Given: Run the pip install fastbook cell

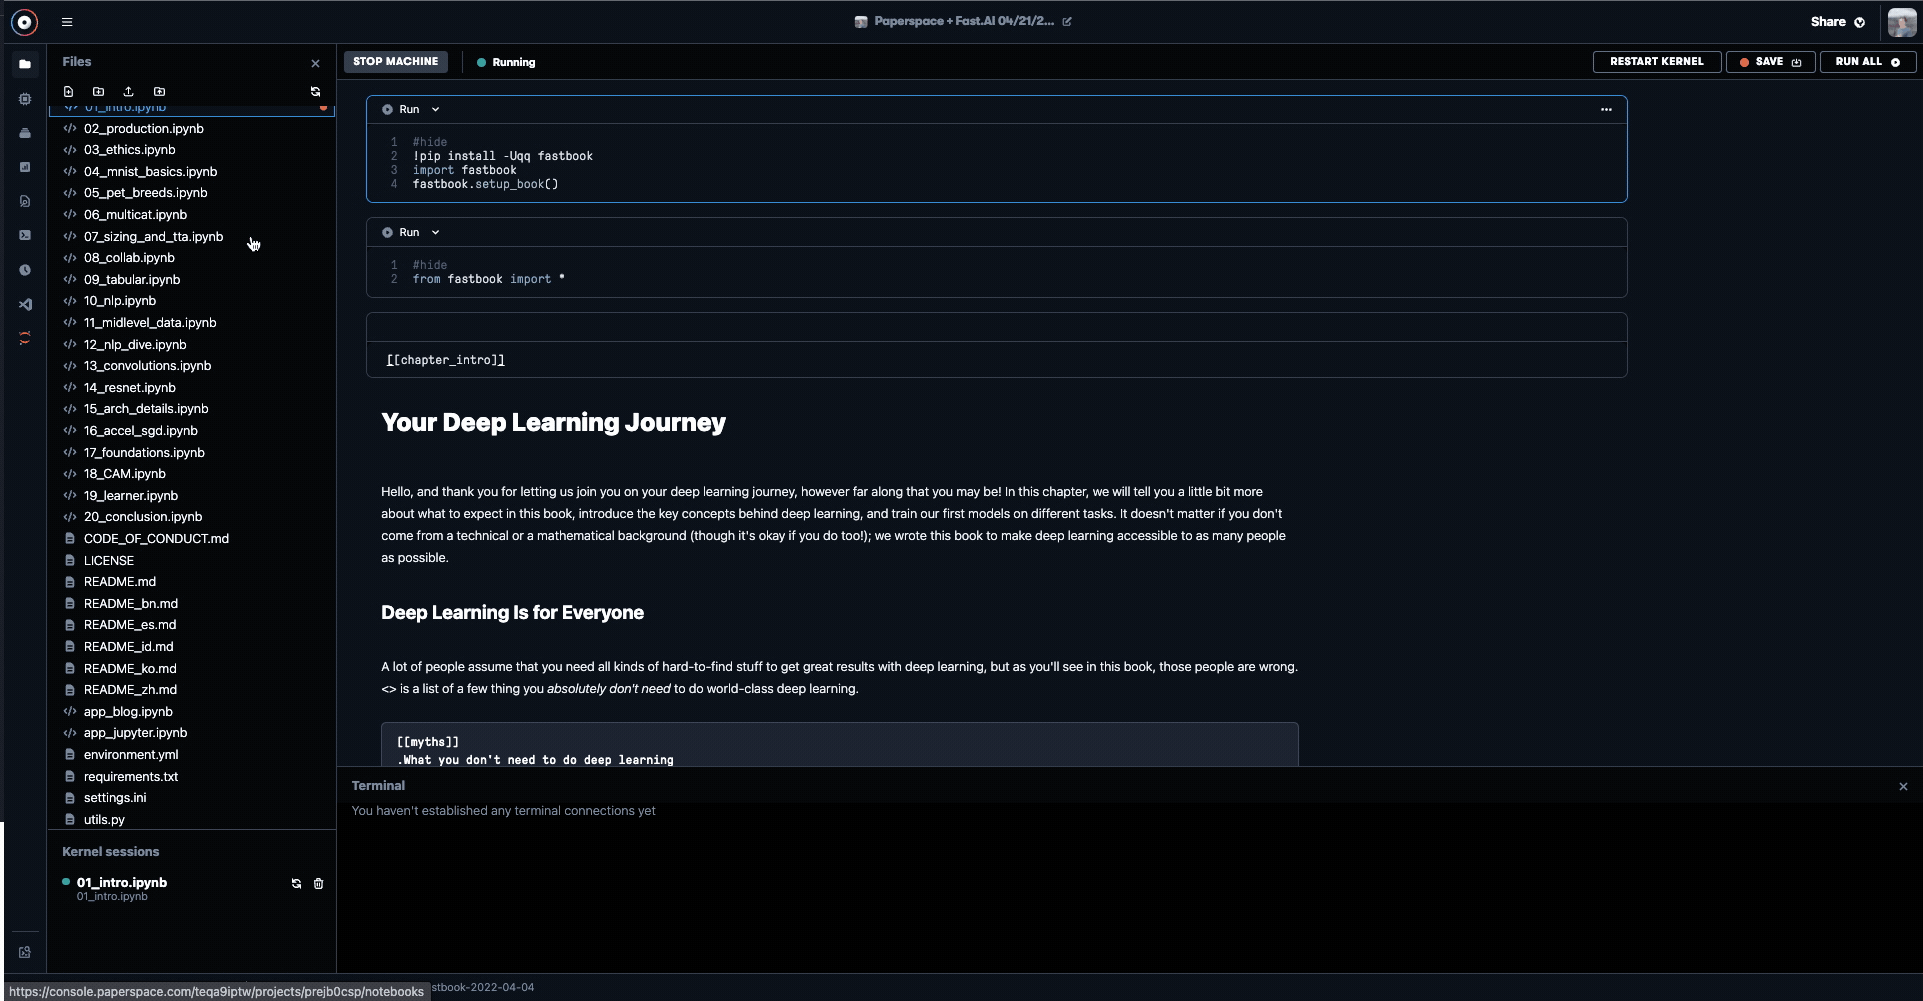Looking at the screenshot, I should [401, 109].
